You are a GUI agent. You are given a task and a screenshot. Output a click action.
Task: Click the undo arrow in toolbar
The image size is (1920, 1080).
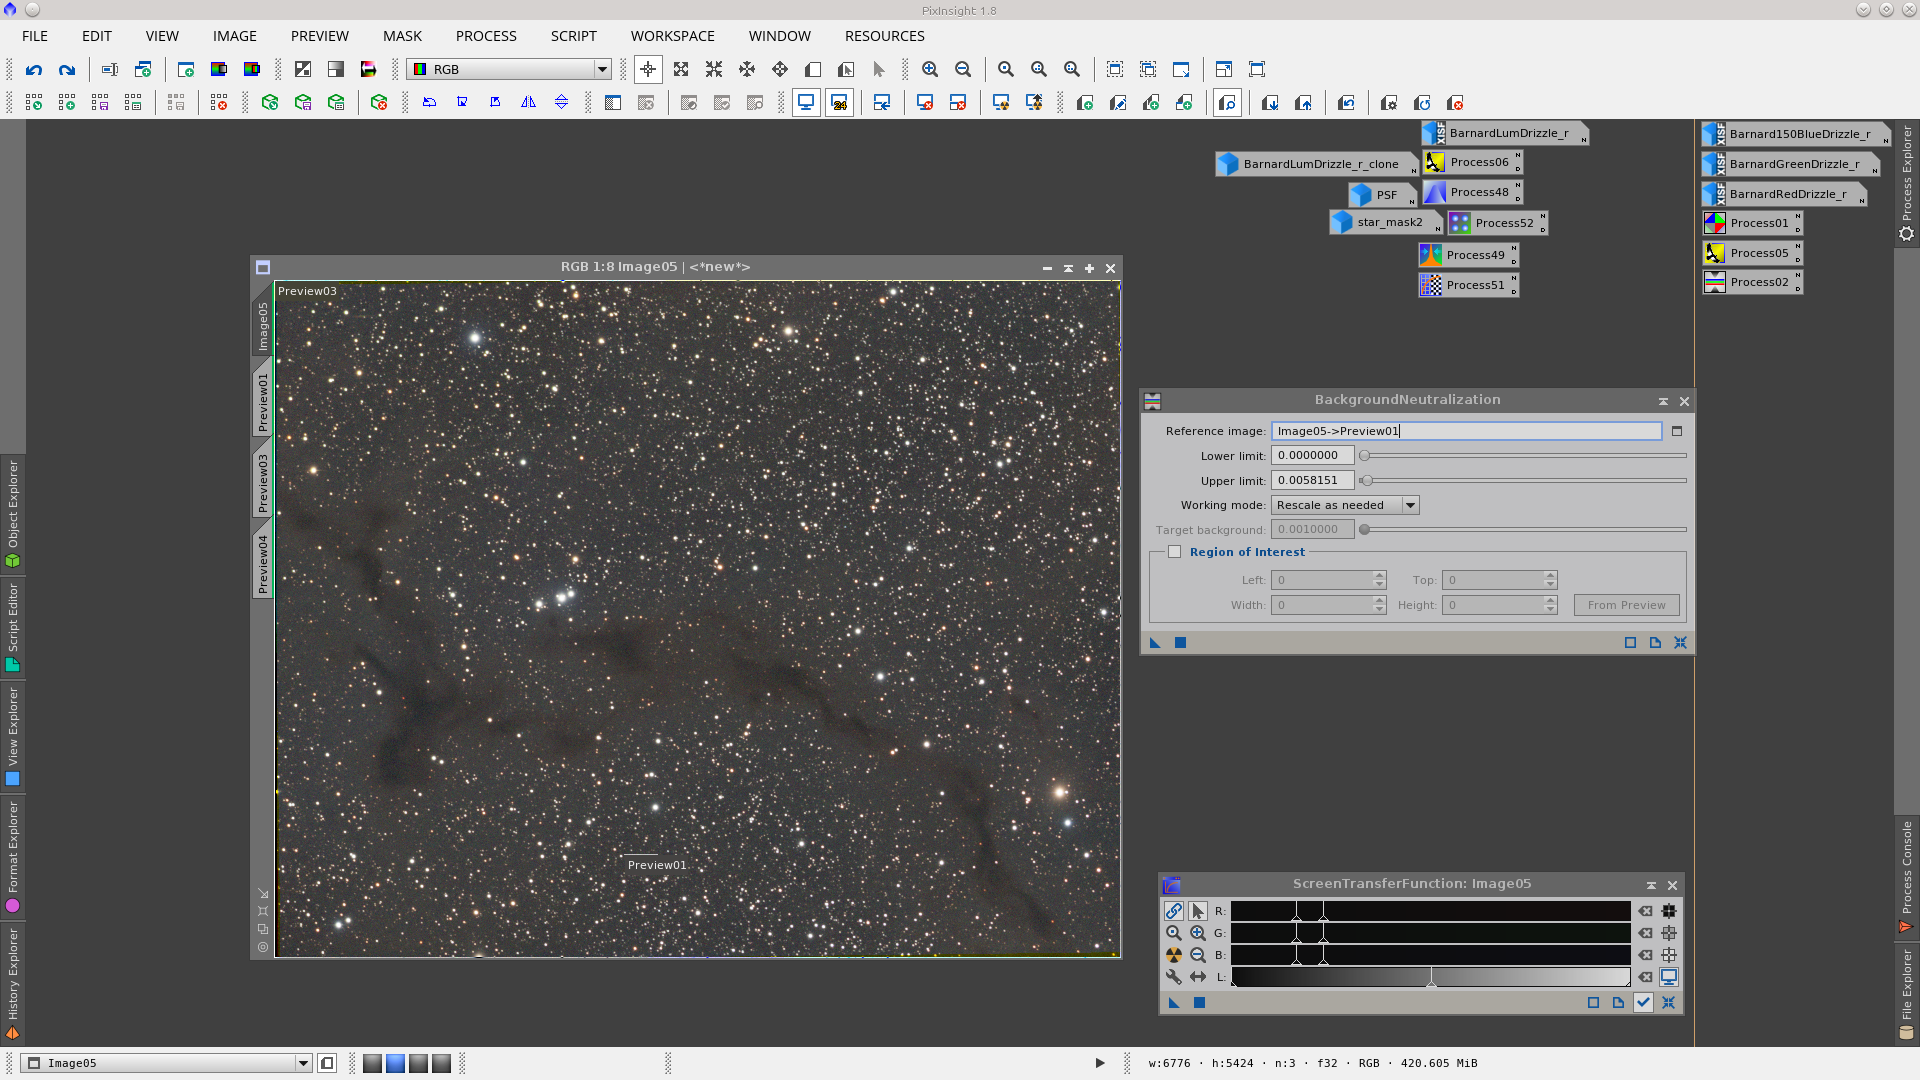[34, 69]
